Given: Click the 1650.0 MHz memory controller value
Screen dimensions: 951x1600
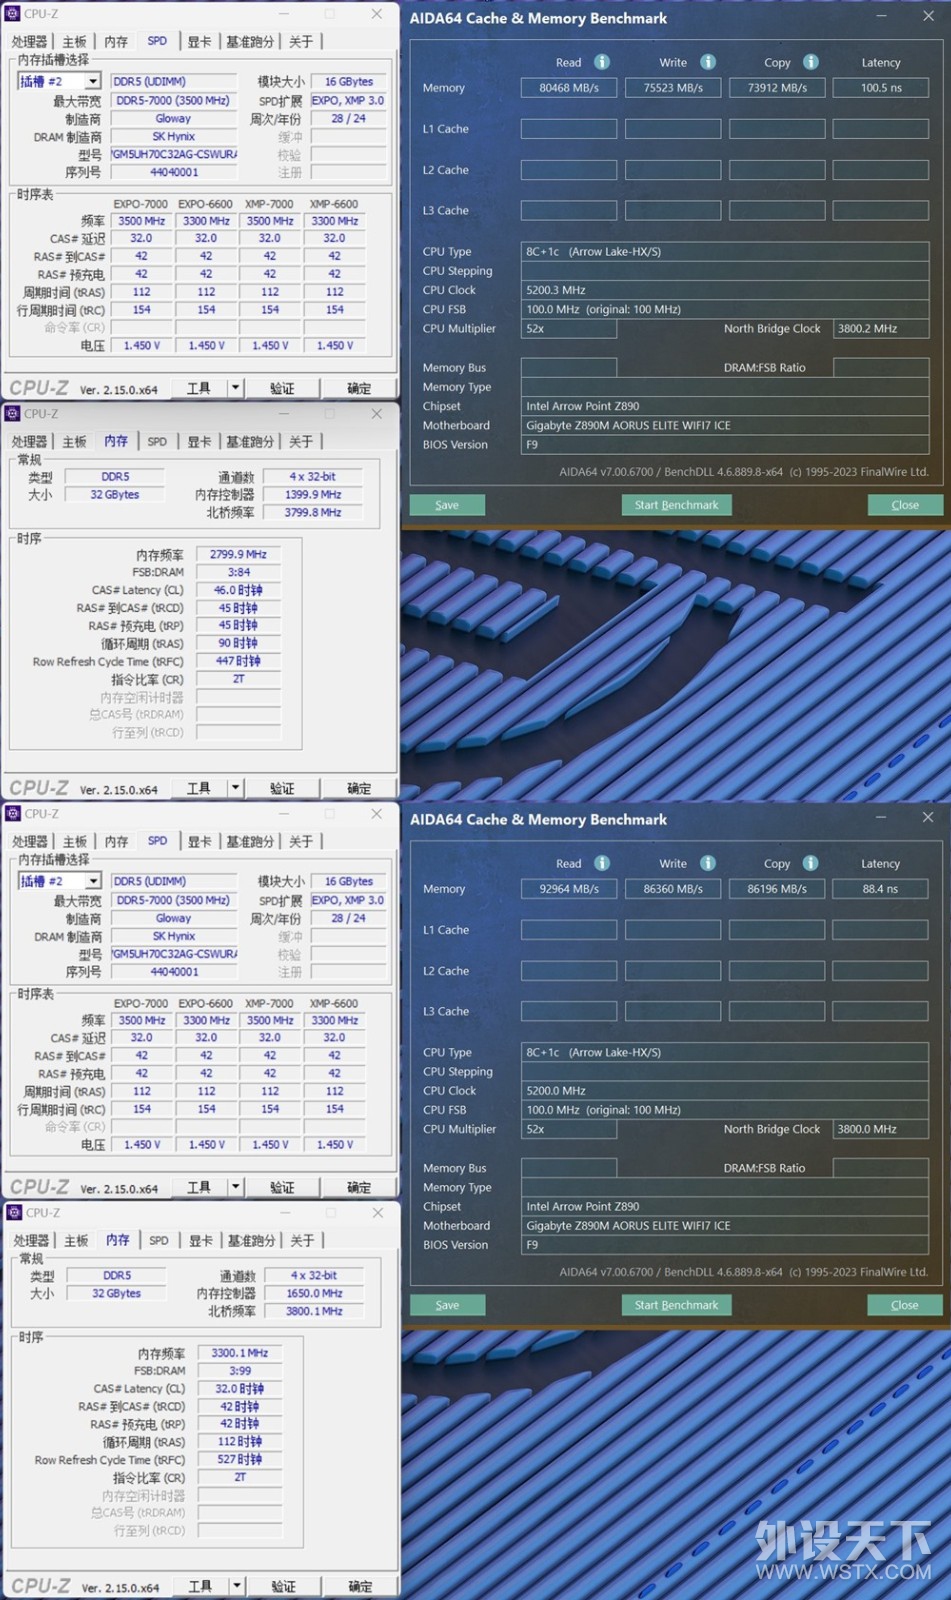Looking at the screenshot, I should [x=314, y=1293].
